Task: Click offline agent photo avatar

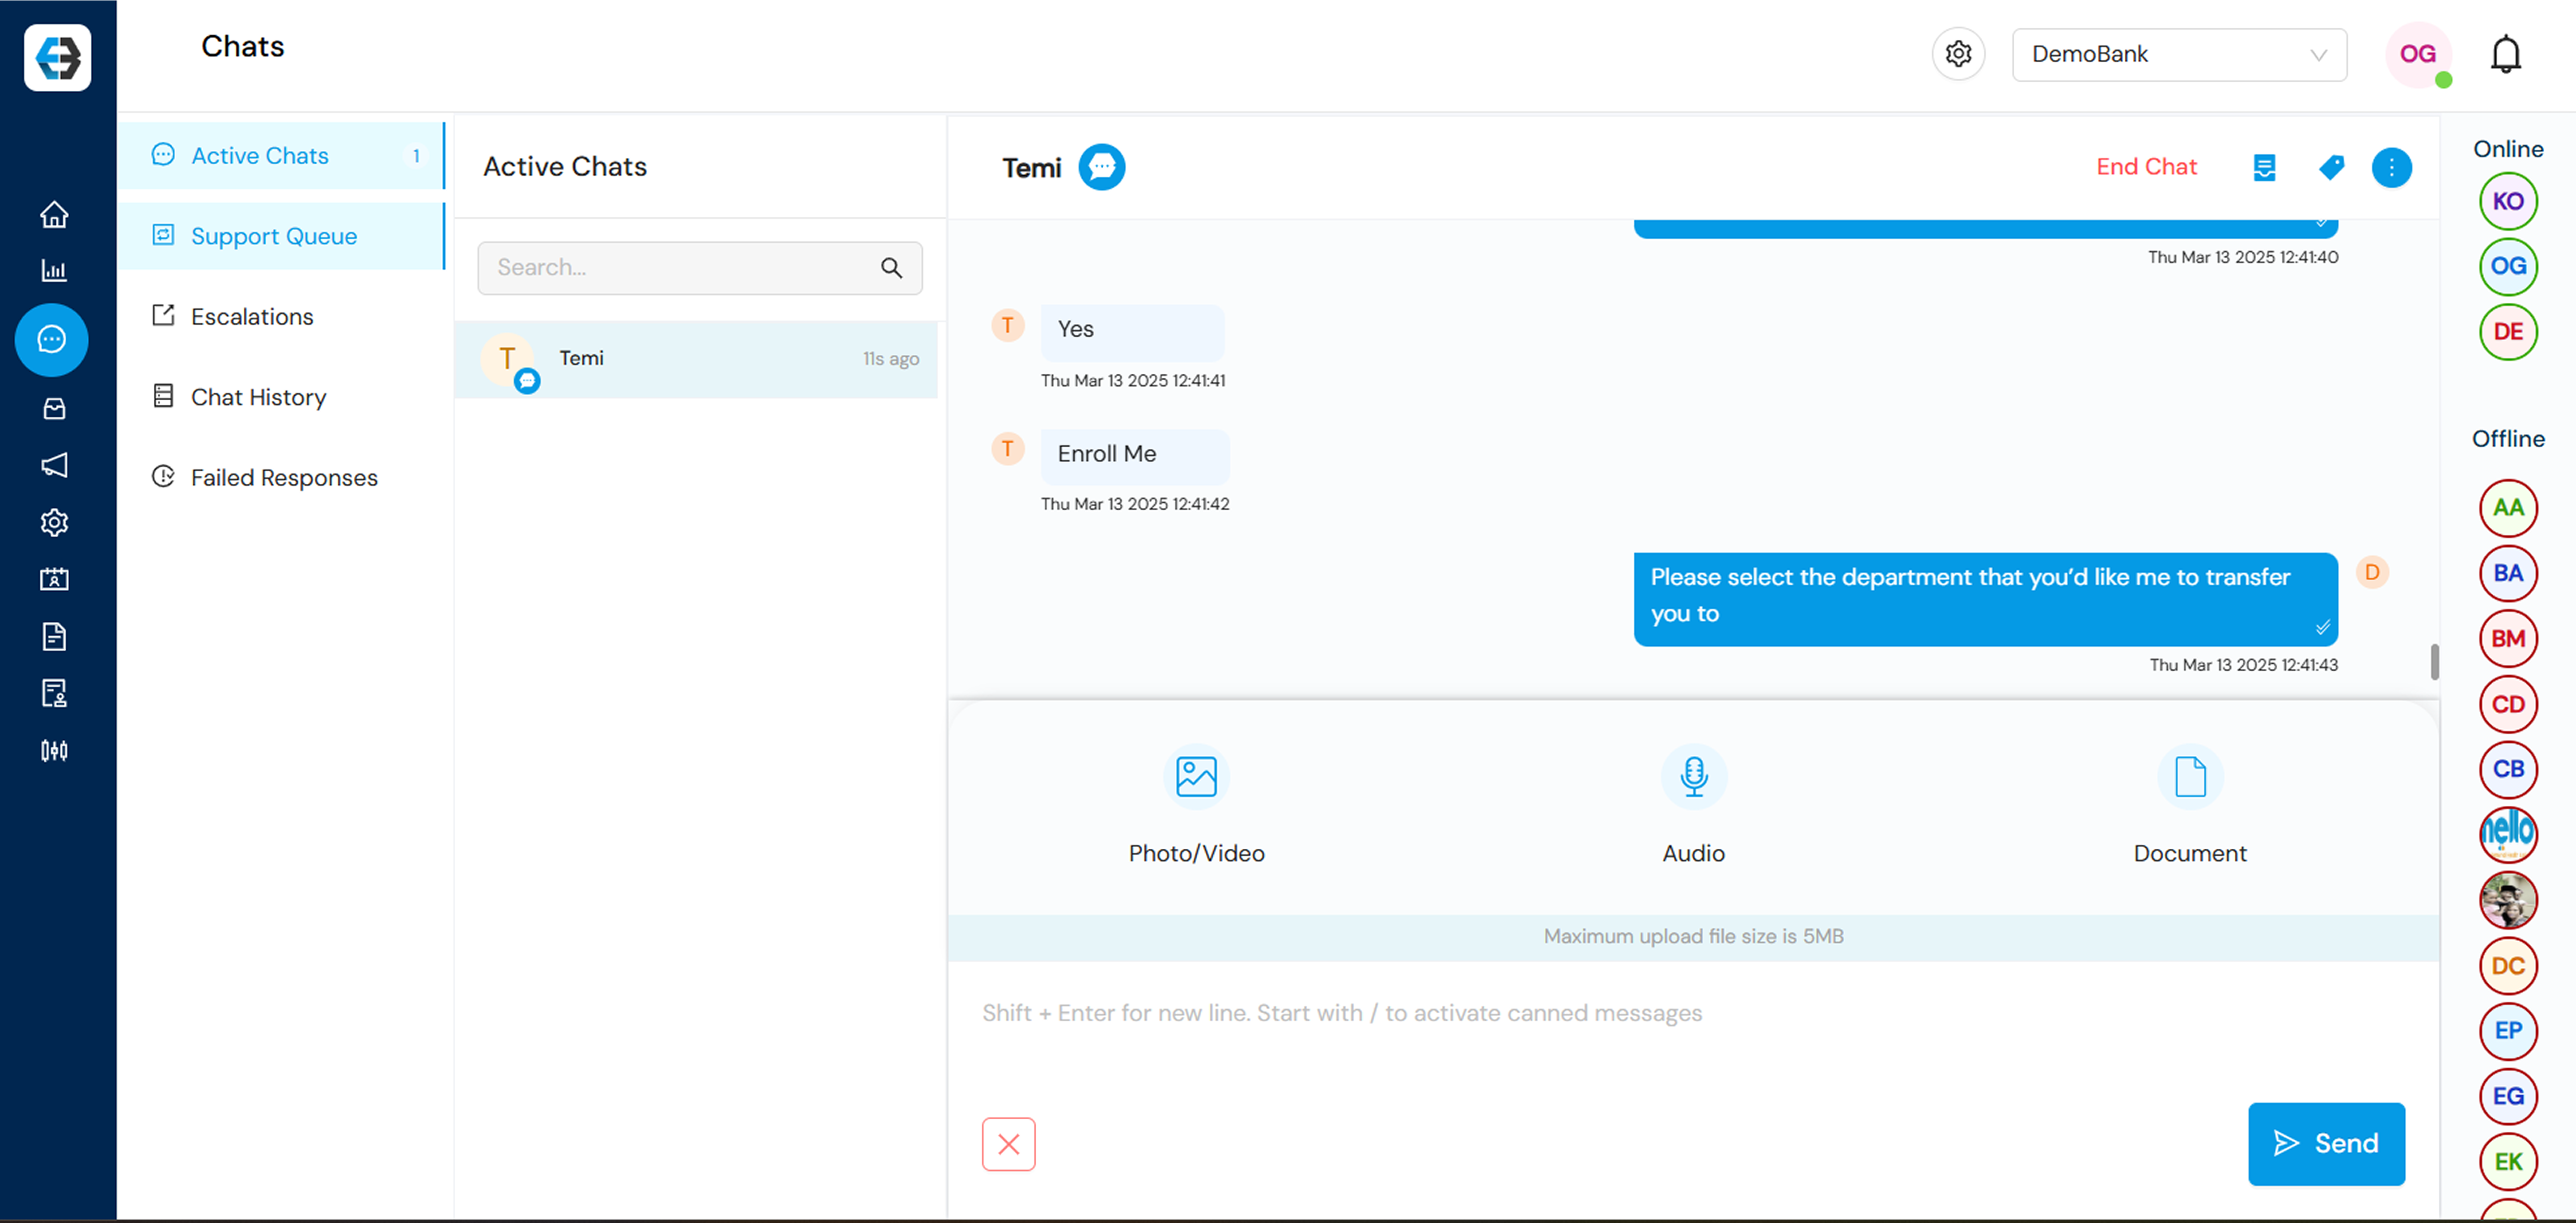Action: (2508, 900)
